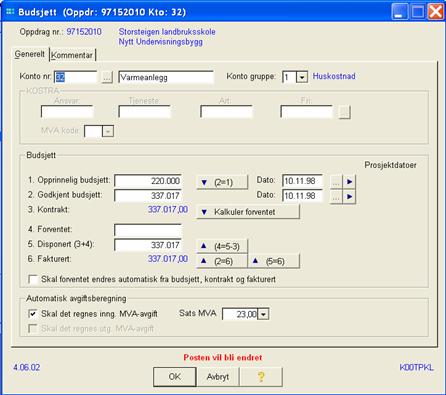Viewport: 446px width, 395px height.
Task: Click 'Nytt Undervisningsbygg' text
Action: tap(161, 42)
